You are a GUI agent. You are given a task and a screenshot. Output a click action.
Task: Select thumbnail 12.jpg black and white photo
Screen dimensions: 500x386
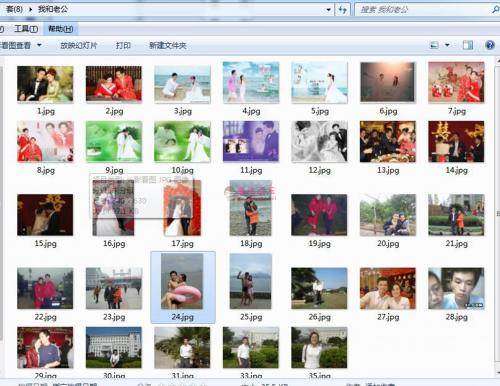[x=319, y=141]
